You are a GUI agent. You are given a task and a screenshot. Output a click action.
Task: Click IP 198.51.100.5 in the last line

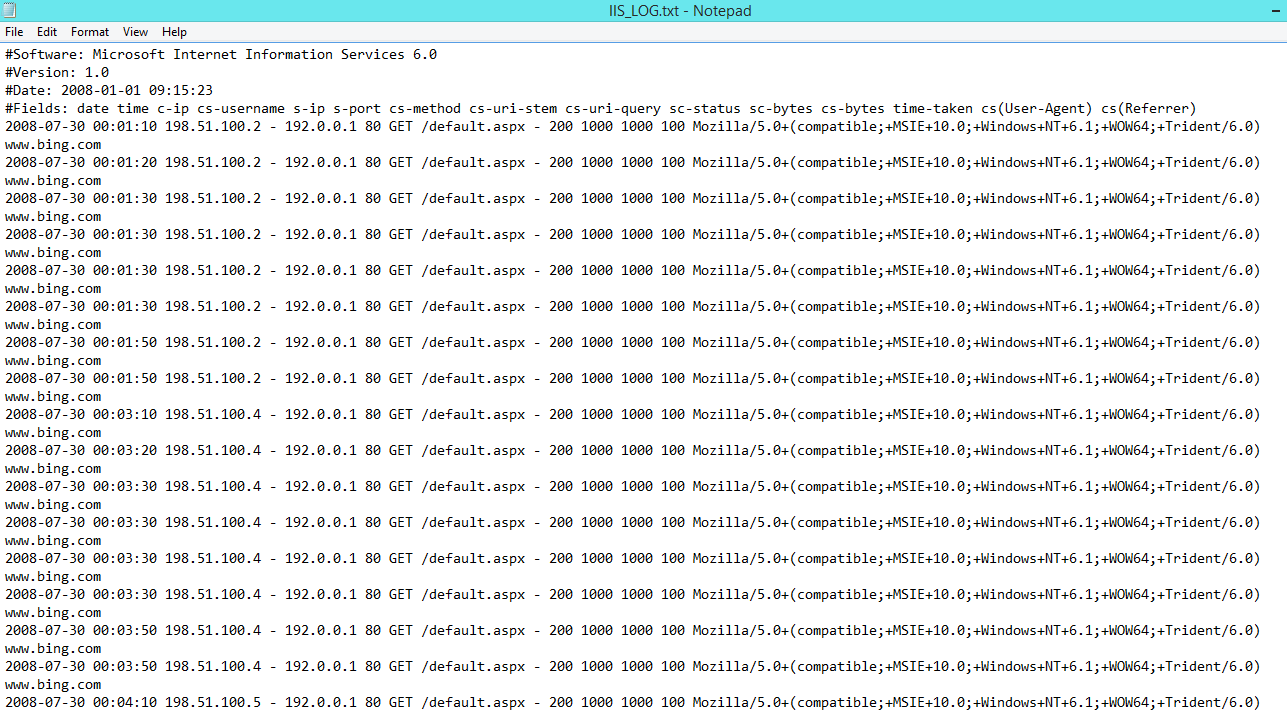pos(213,703)
